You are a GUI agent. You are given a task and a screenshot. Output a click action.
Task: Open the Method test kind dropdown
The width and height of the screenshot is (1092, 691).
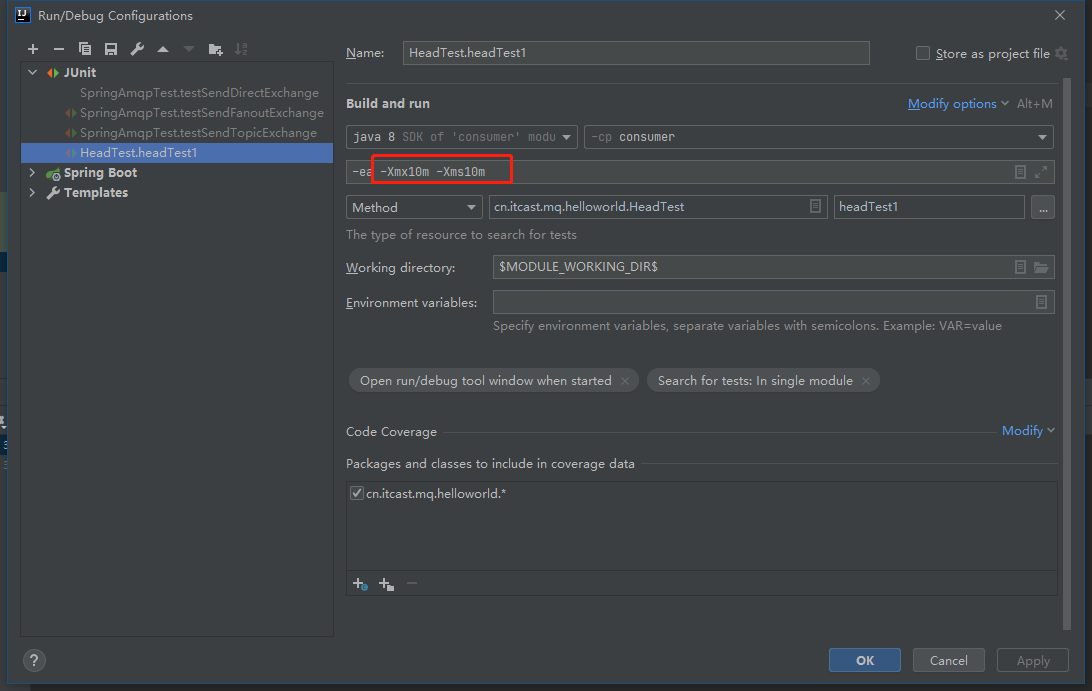coord(414,208)
